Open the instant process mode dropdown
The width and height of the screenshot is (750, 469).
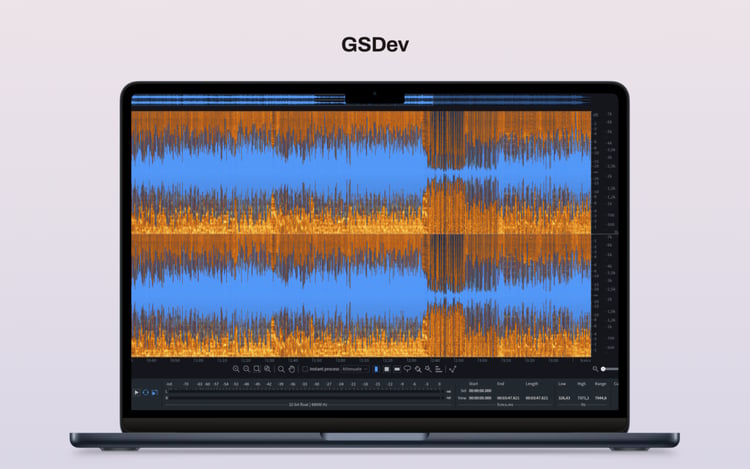(354, 369)
